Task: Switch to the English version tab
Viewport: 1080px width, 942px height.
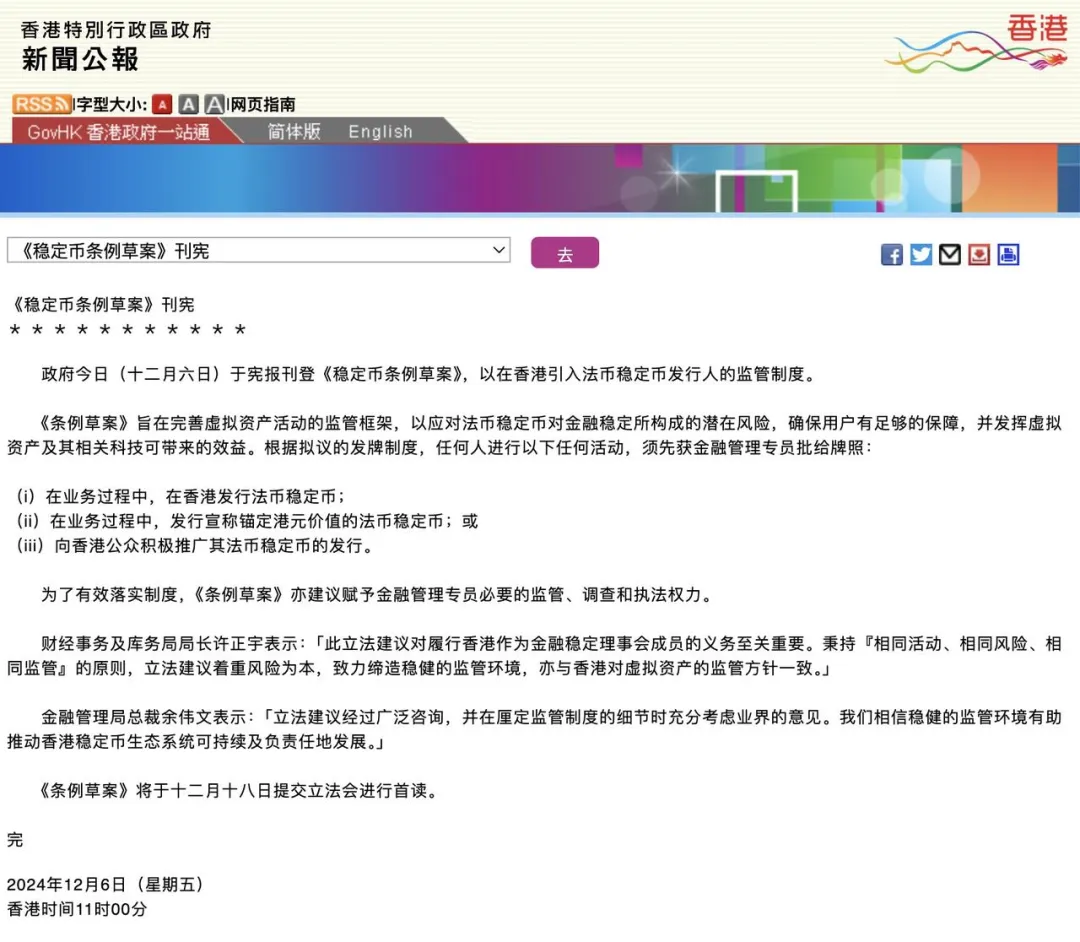Action: coord(380,131)
